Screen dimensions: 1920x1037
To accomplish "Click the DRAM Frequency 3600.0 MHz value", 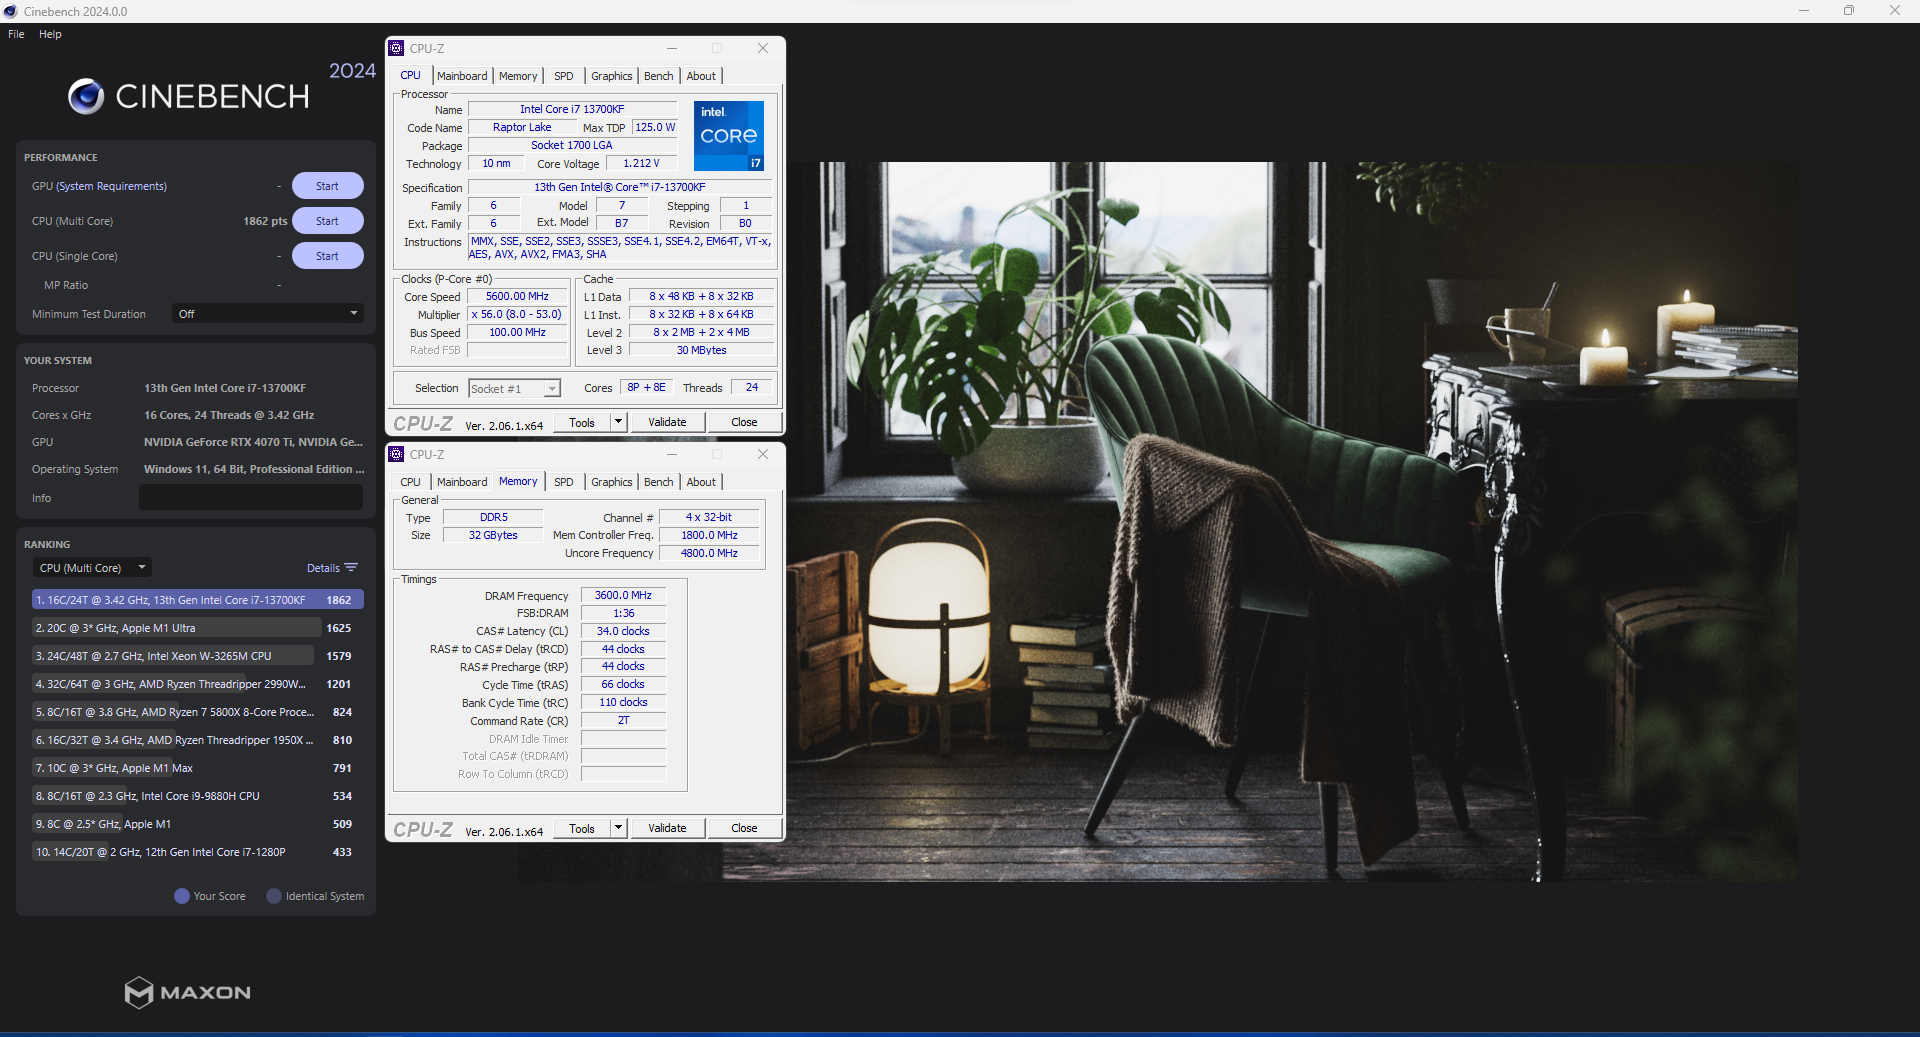I will (623, 595).
